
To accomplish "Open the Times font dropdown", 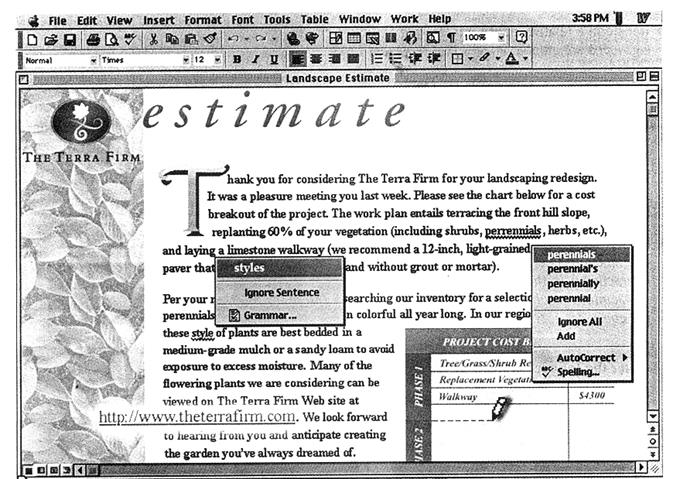I will coord(186,60).
